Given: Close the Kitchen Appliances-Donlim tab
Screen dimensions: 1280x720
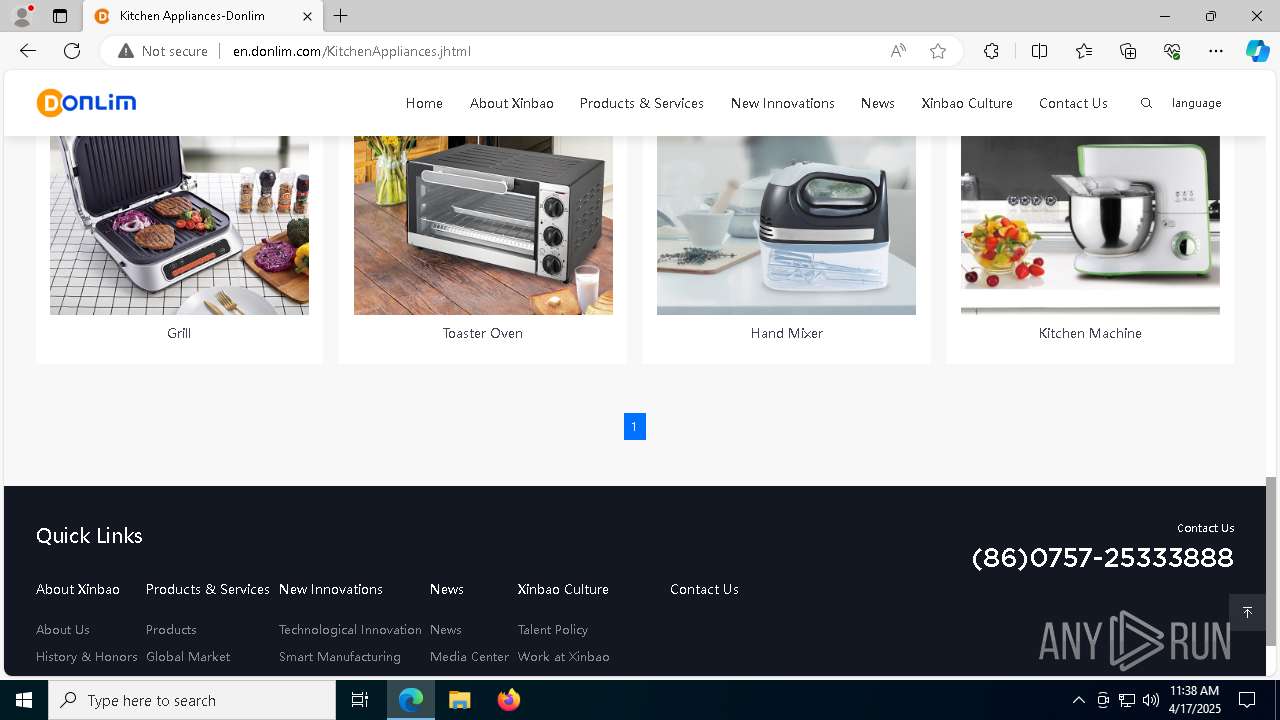Looking at the screenshot, I should point(307,16).
